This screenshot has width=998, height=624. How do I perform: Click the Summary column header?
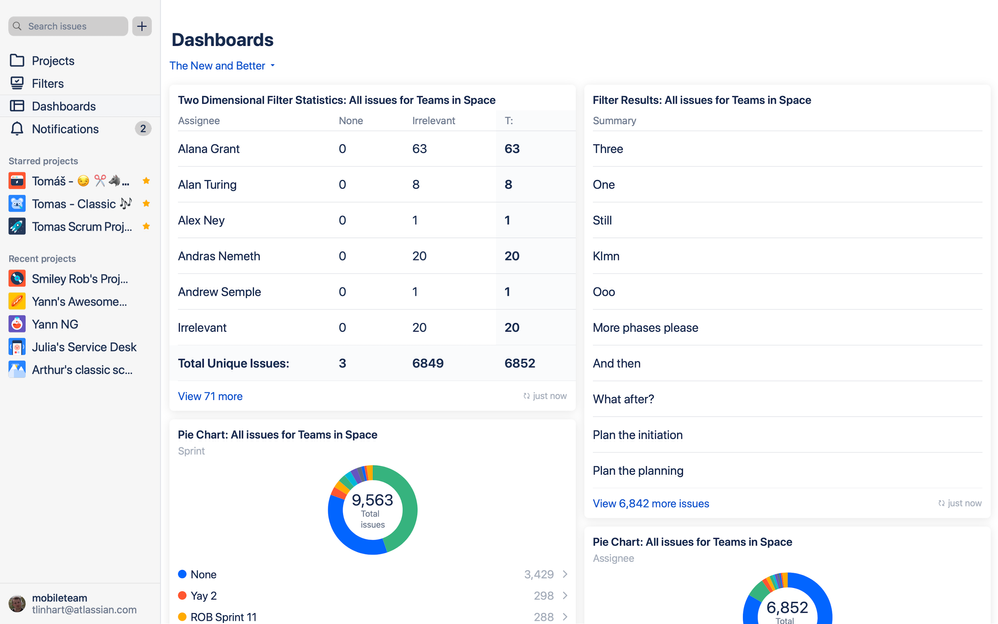click(x=614, y=120)
